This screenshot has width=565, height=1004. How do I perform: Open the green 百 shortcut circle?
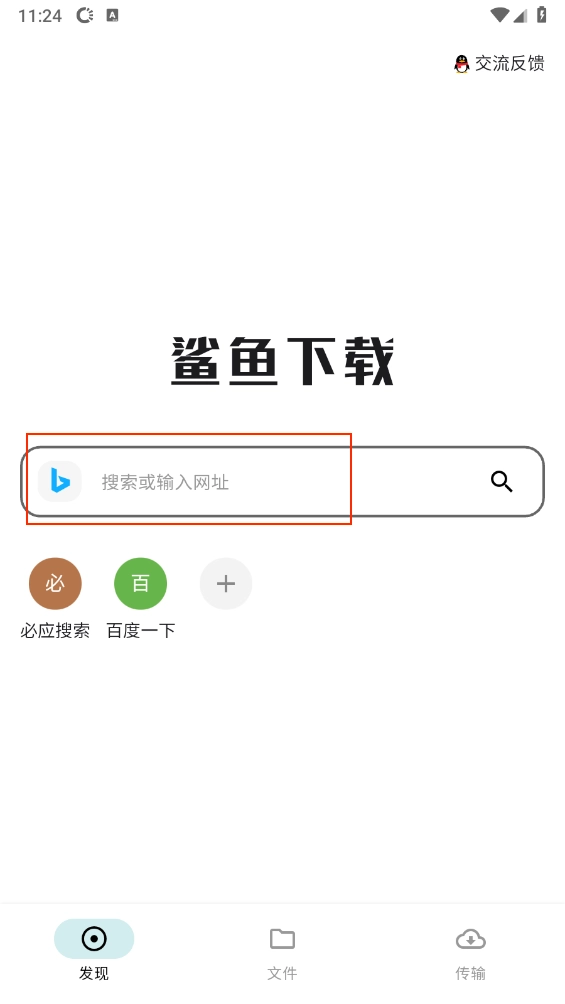140,583
